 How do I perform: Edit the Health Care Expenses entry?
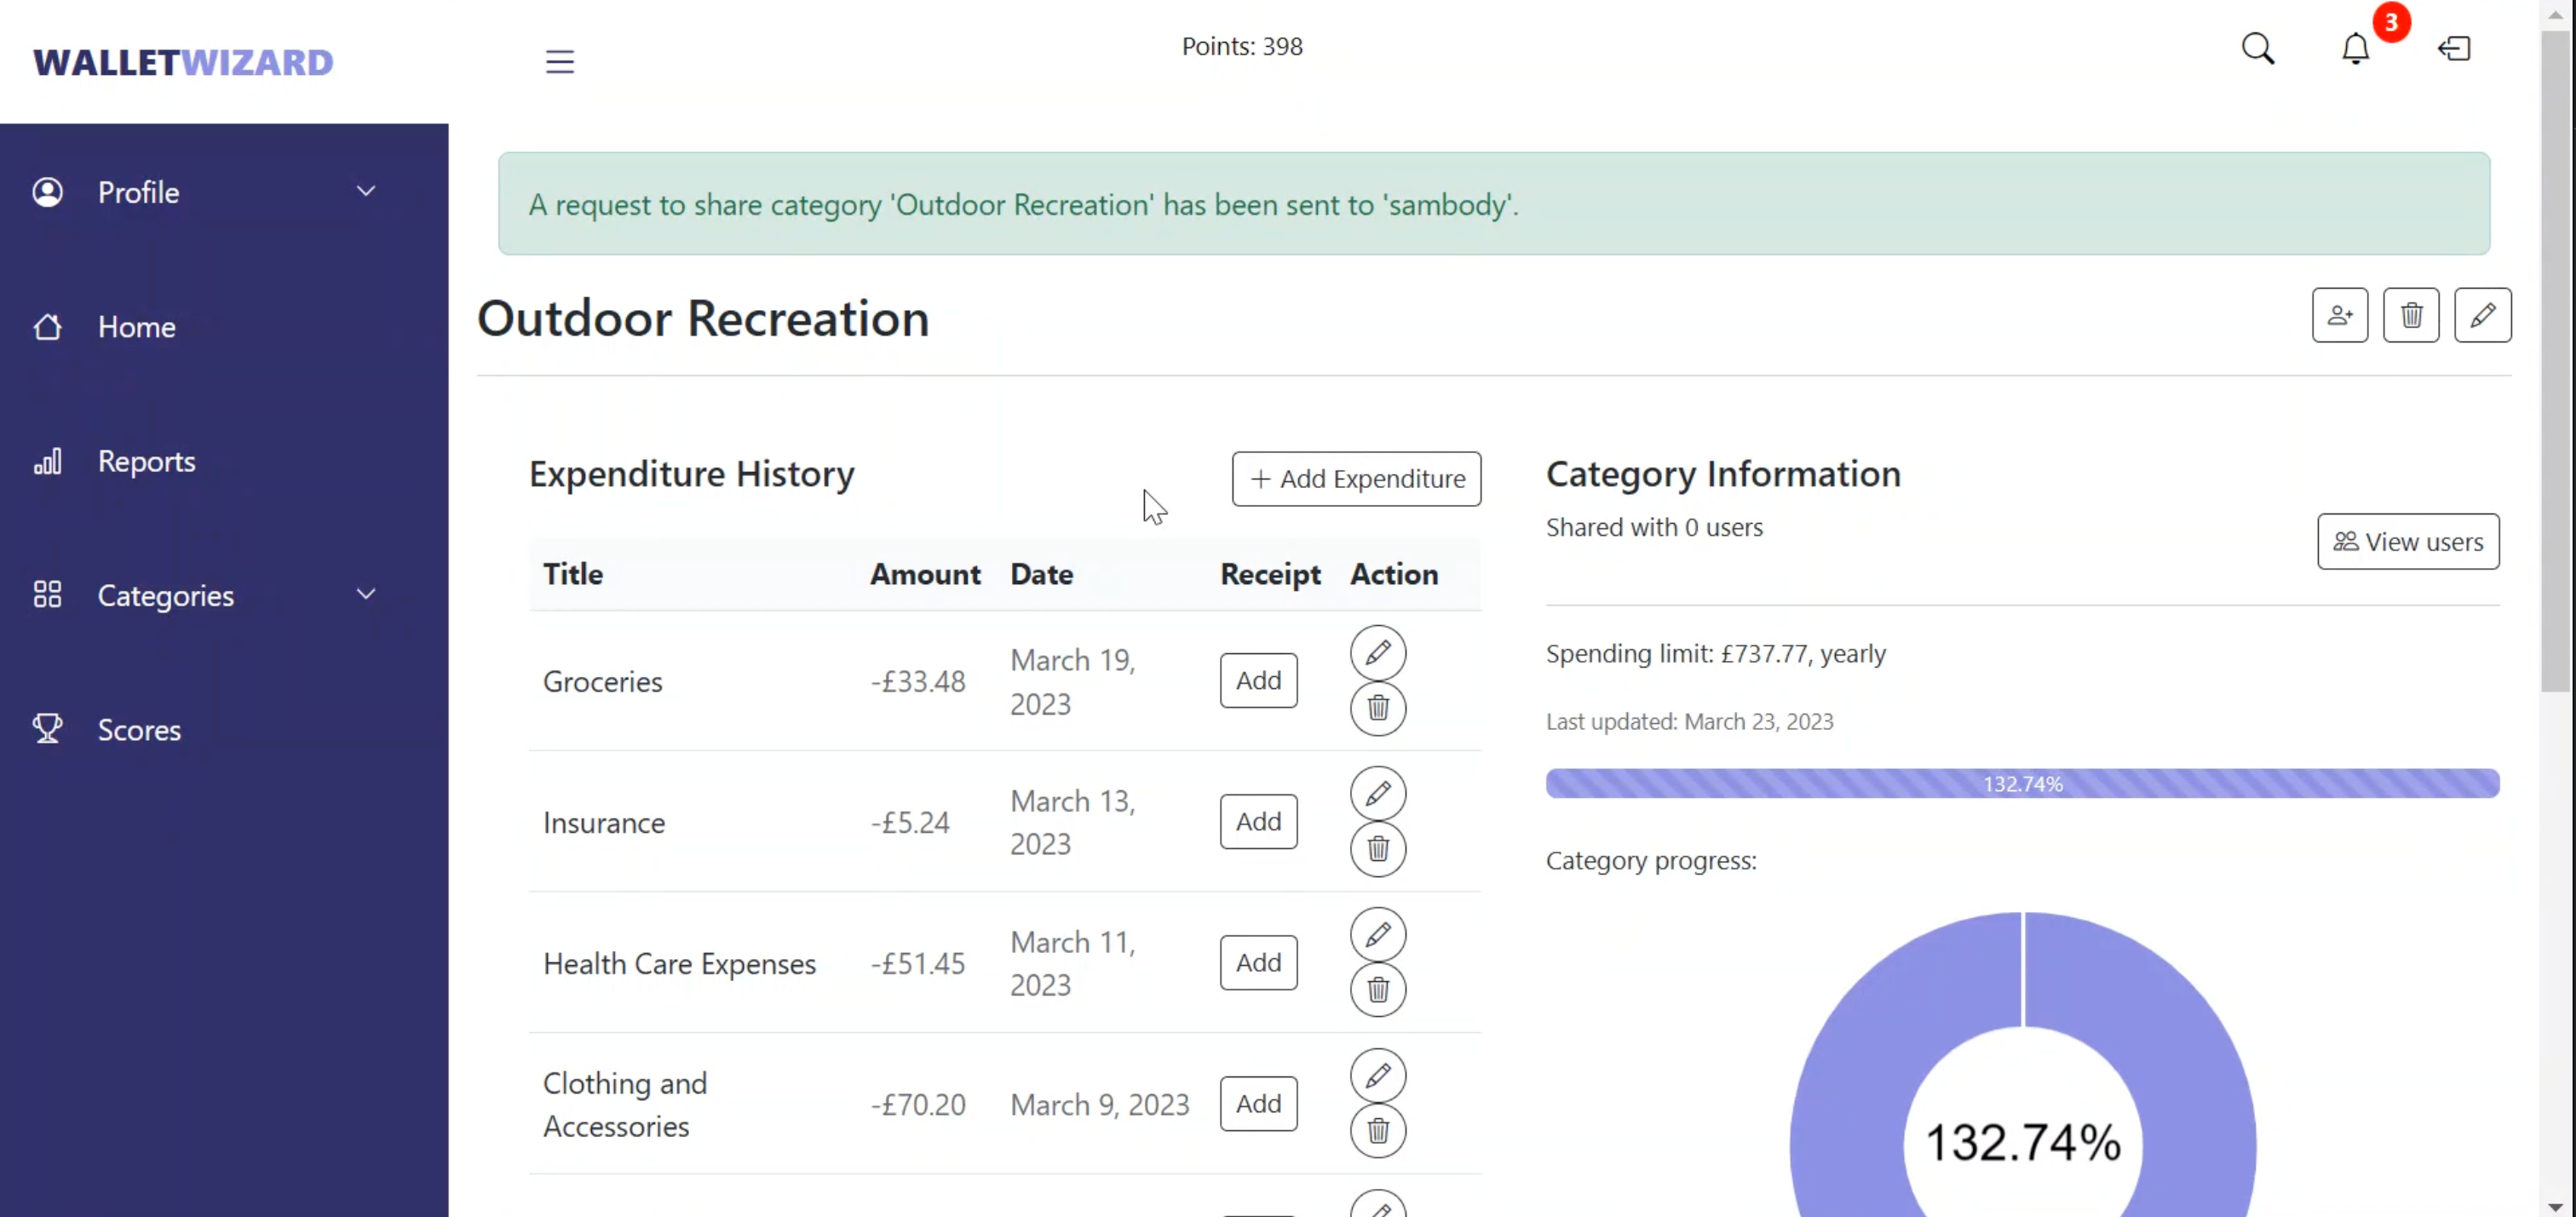coord(1377,935)
